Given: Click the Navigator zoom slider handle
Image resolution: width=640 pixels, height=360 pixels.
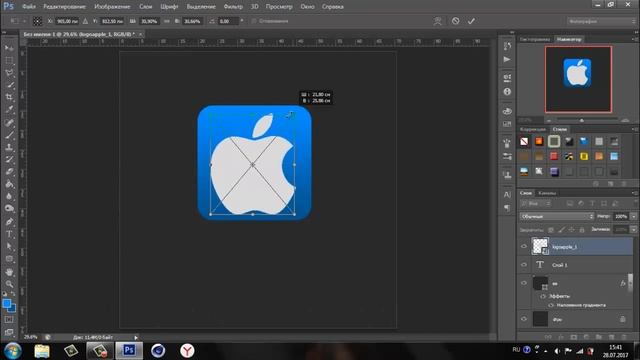Looking at the screenshot, I should 582,120.
